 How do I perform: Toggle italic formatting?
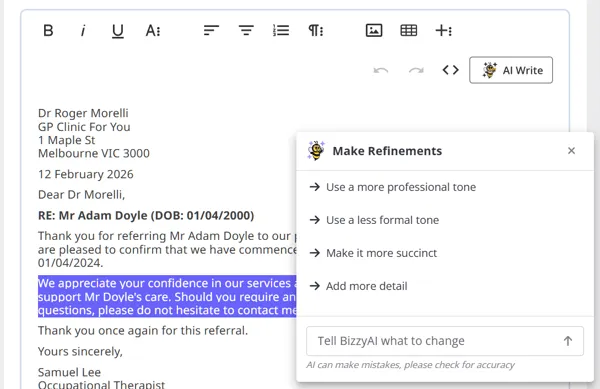pos(83,30)
